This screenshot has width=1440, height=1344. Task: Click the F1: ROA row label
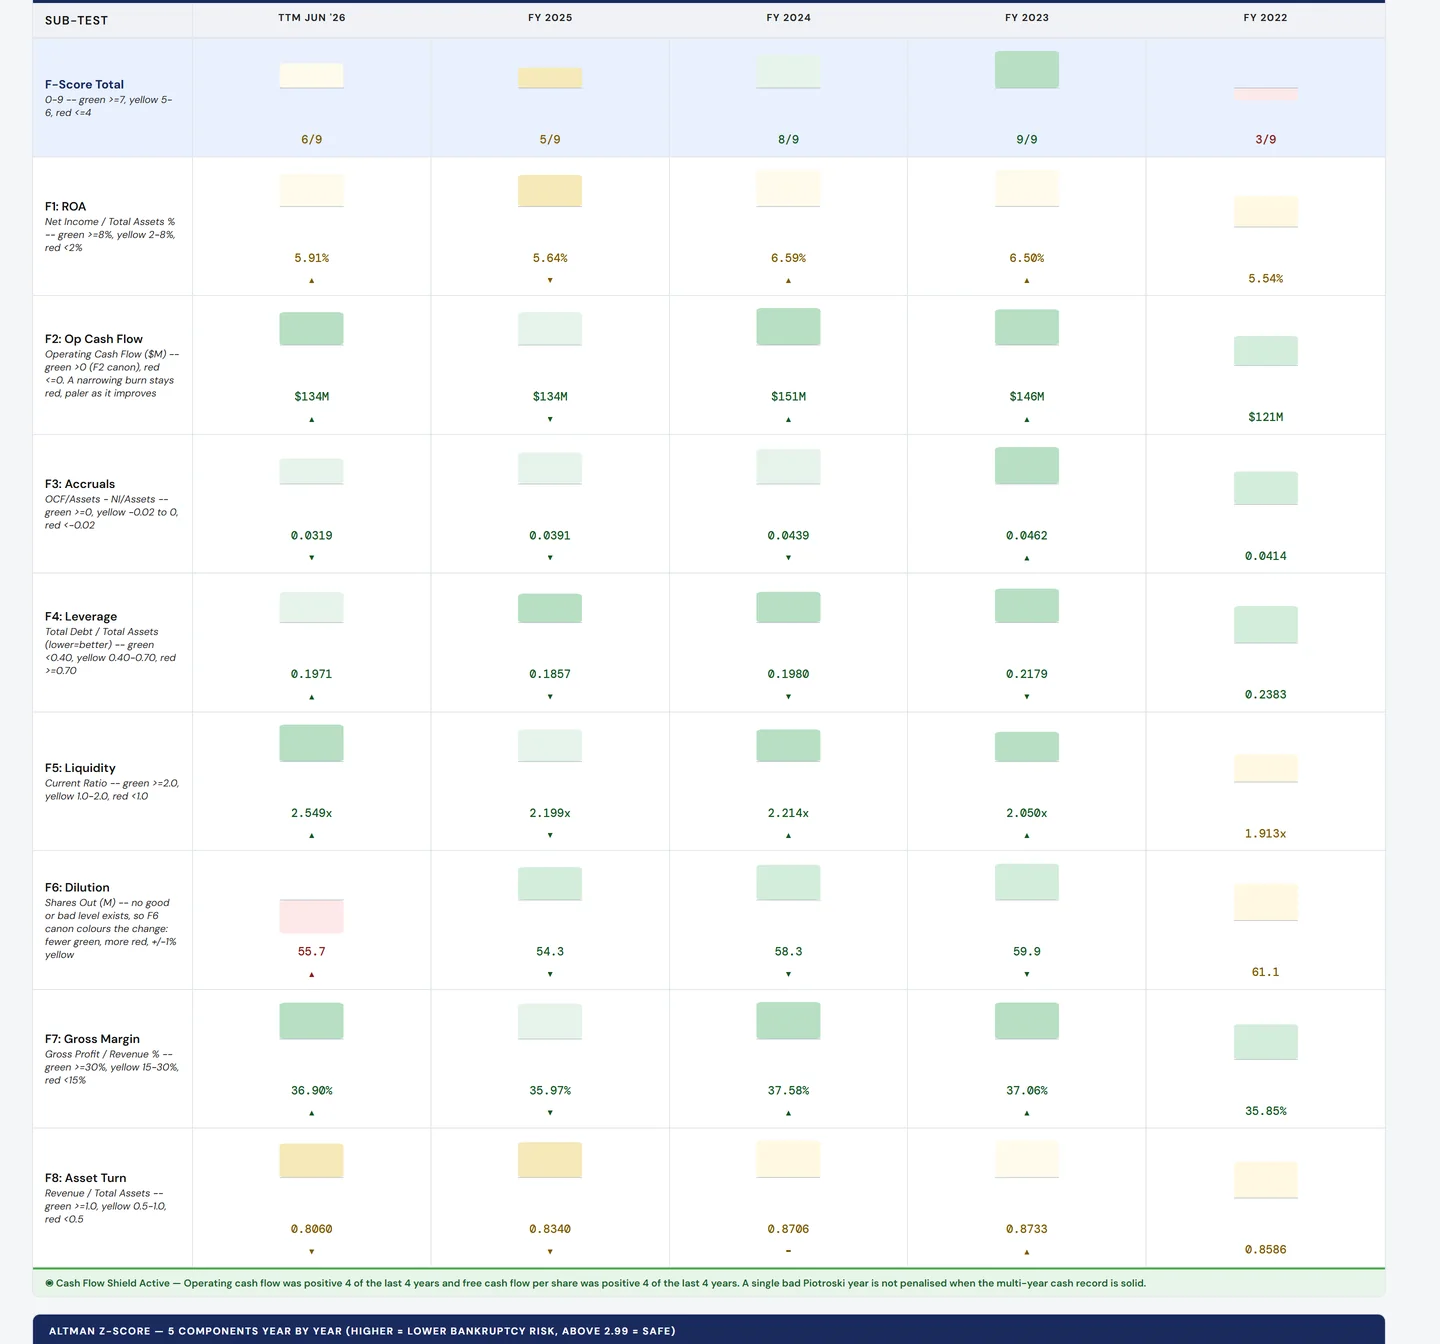pos(65,207)
